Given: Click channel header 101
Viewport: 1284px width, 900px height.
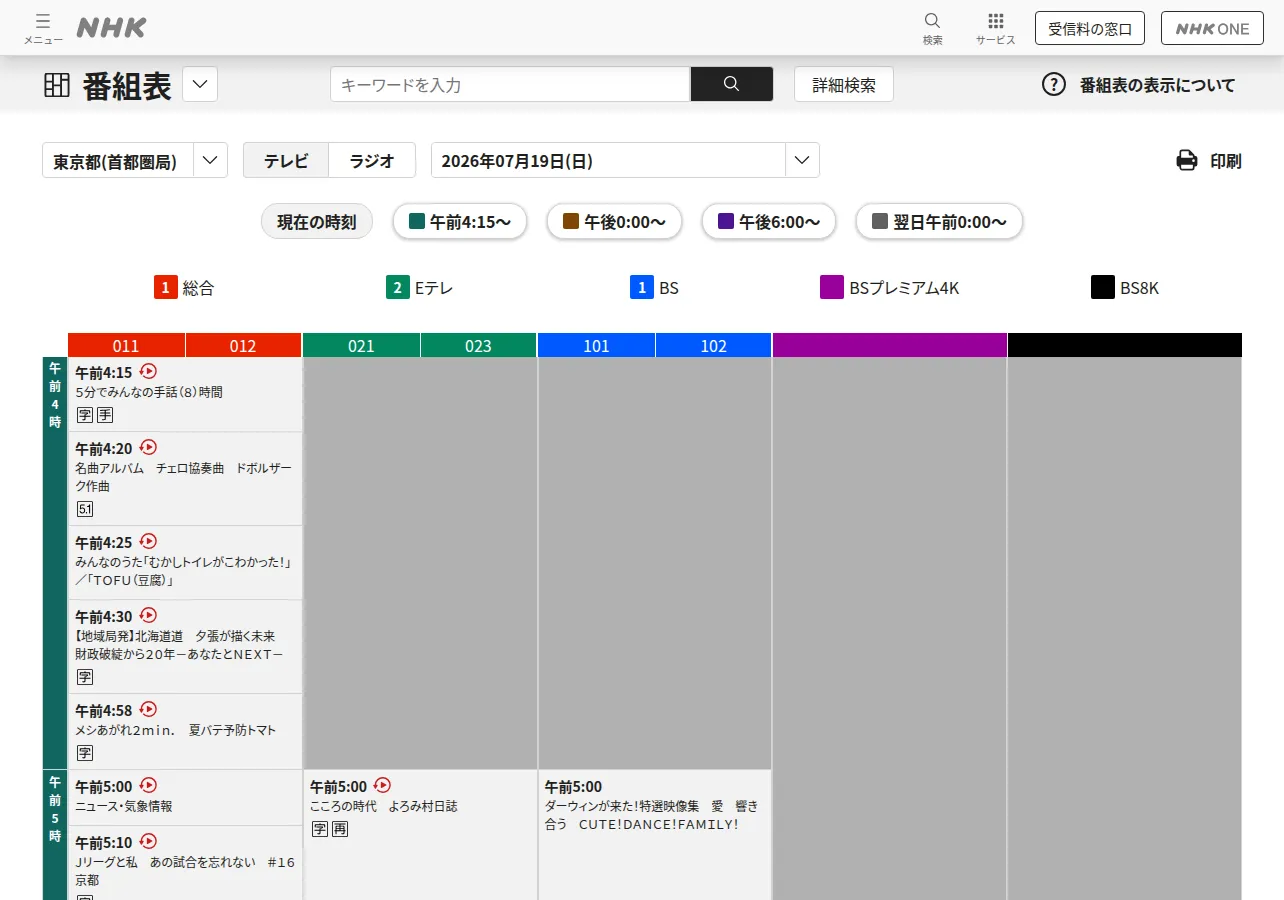Looking at the screenshot, I should (596, 346).
